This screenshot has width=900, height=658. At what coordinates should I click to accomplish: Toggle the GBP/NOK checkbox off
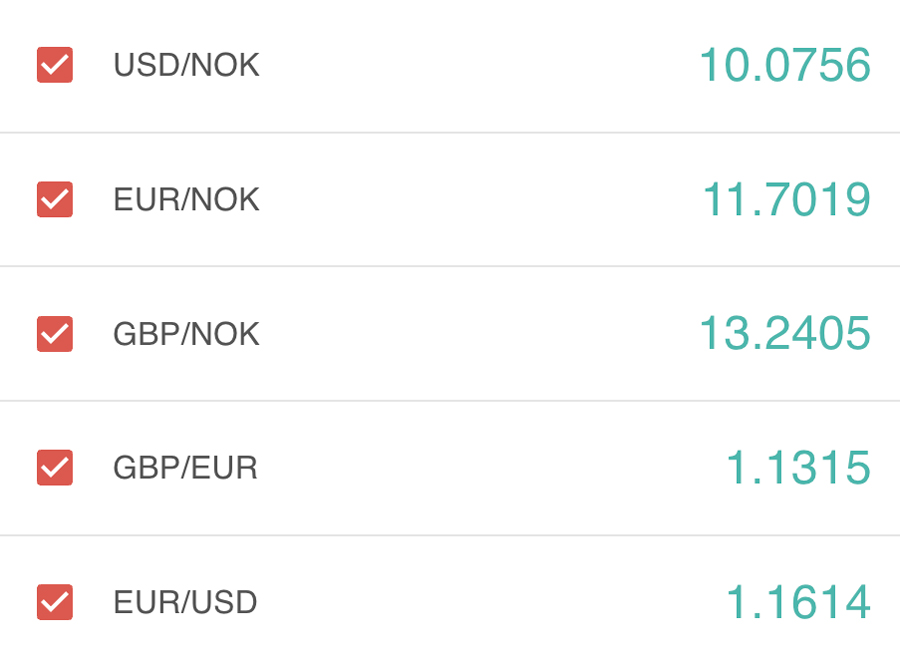[x=55, y=333]
